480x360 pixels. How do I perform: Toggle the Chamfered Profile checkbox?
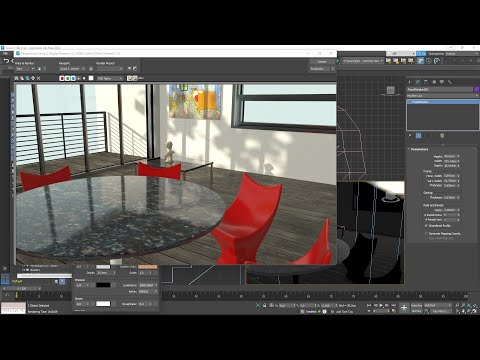[x=427, y=226]
